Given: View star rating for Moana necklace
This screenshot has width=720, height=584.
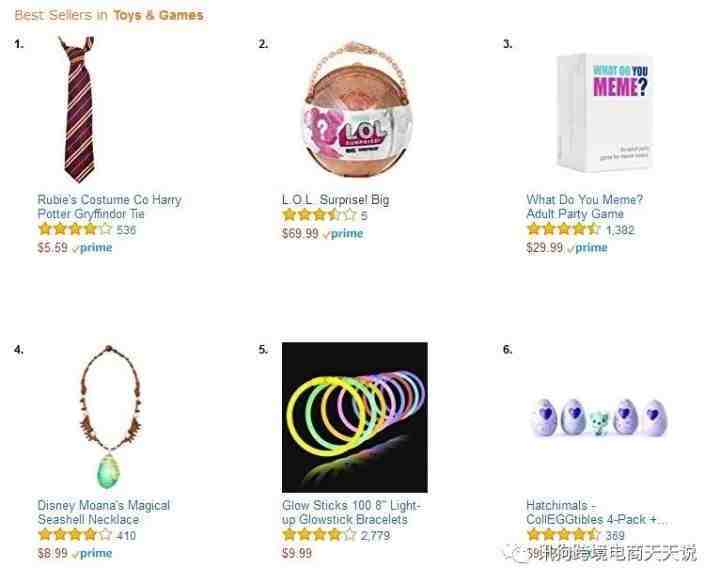Looking at the screenshot, I should pyautogui.click(x=75, y=534).
